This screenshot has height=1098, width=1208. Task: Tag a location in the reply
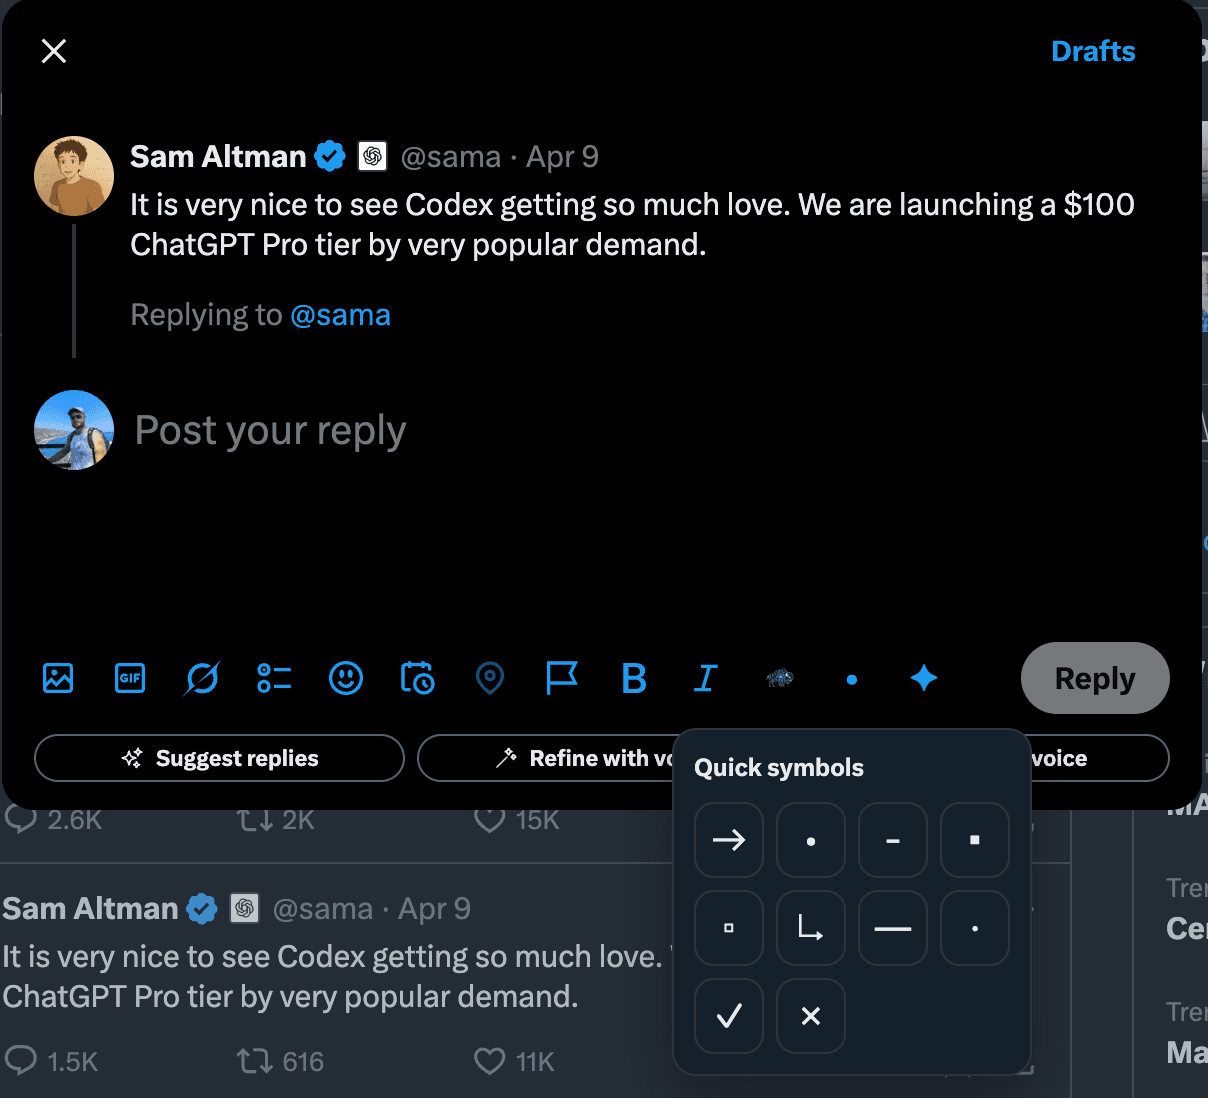(490, 678)
